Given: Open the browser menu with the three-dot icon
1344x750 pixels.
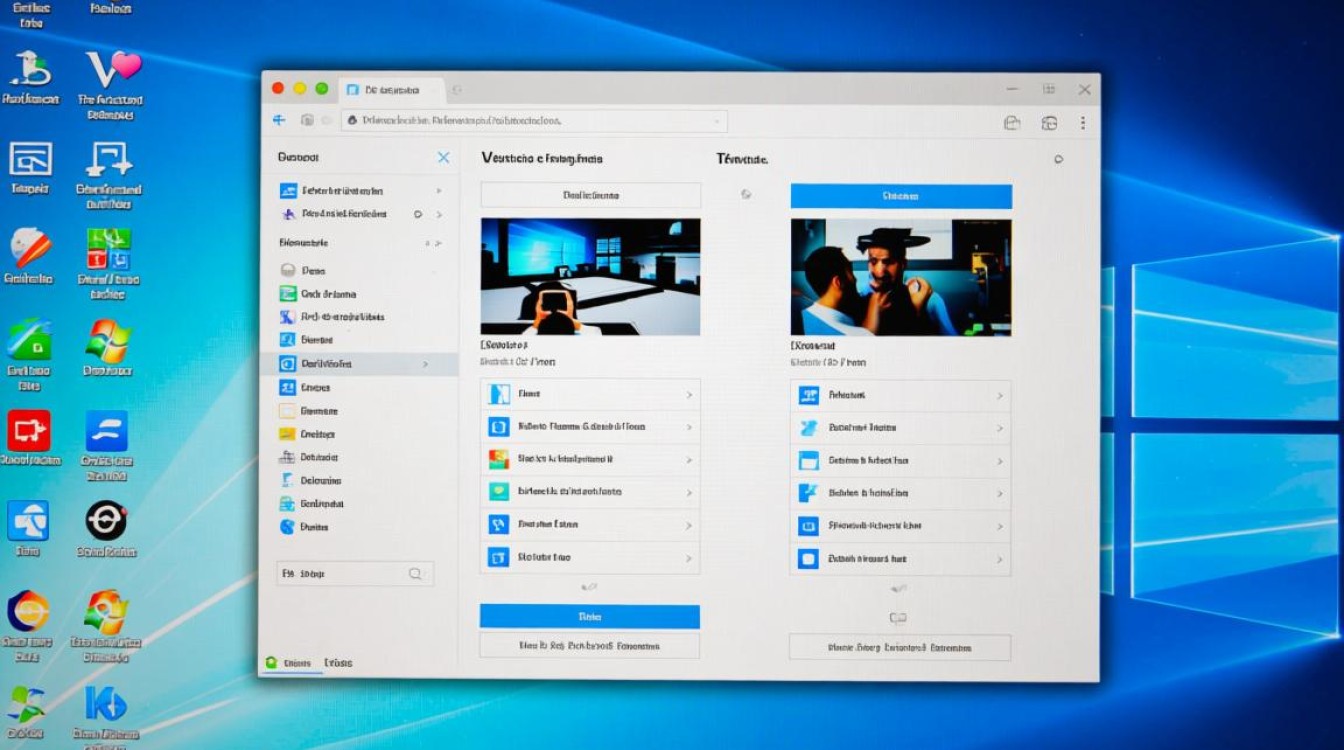Looking at the screenshot, I should click(1083, 122).
